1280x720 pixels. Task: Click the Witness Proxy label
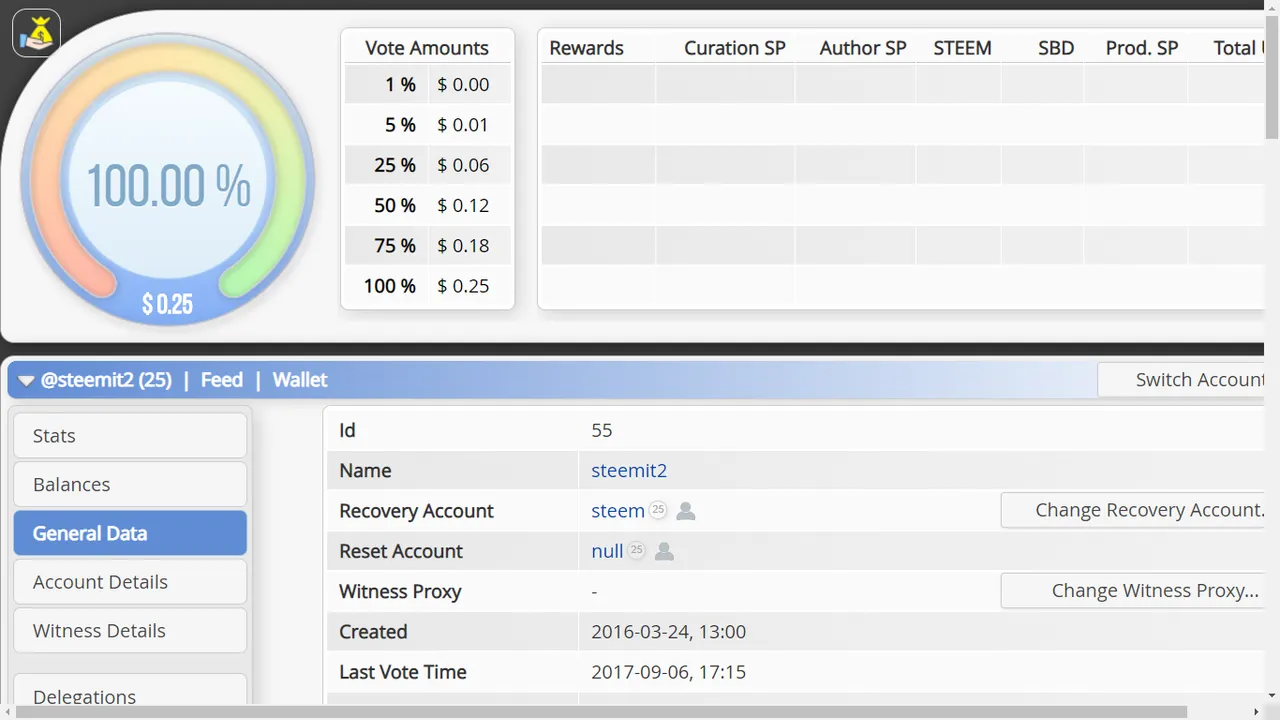[x=400, y=592]
